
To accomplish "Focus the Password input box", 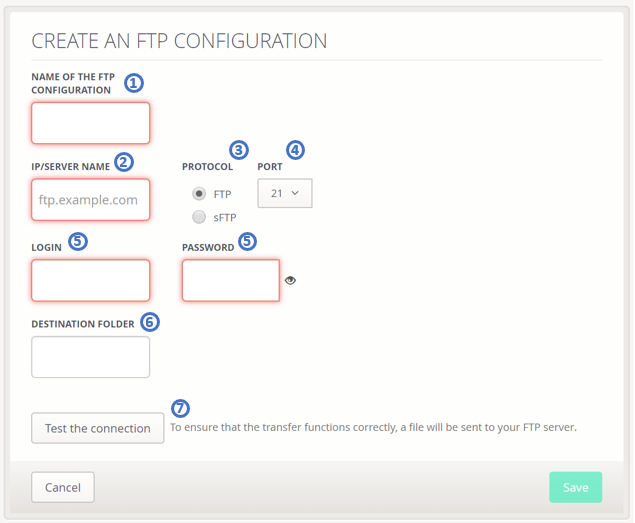I will 231,281.
